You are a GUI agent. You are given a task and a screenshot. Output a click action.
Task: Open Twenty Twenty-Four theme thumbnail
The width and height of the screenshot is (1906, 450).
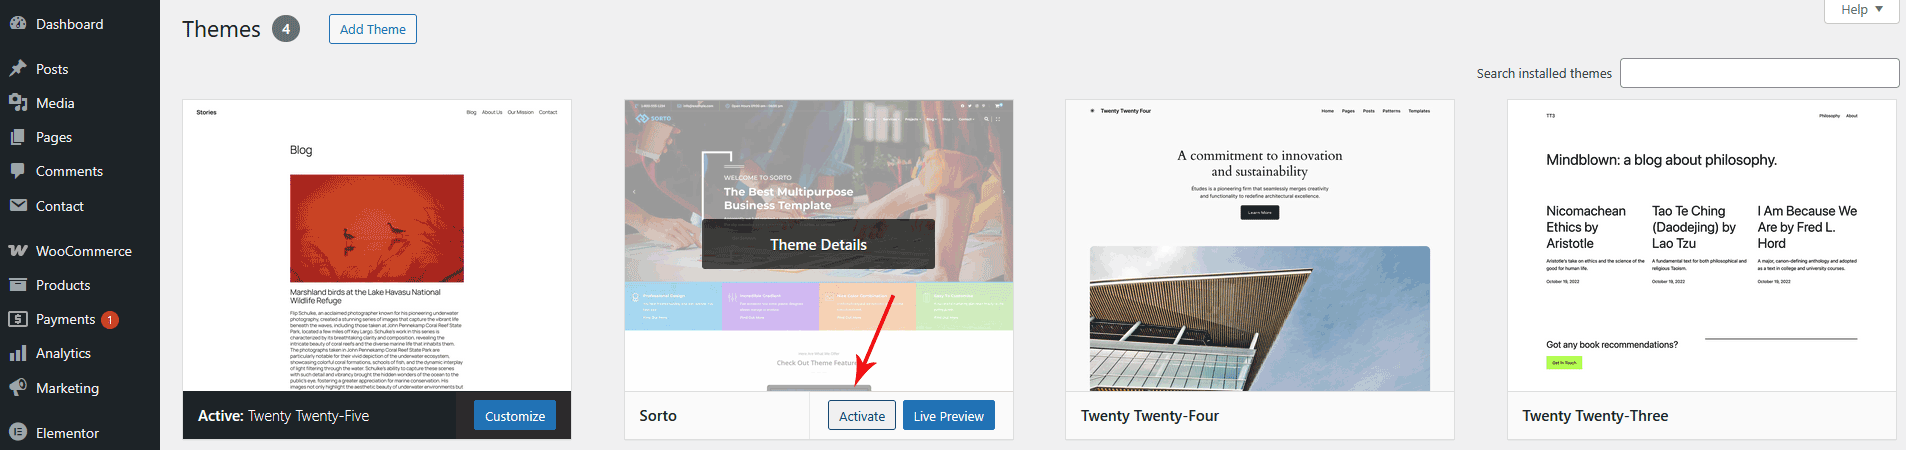click(x=1260, y=245)
